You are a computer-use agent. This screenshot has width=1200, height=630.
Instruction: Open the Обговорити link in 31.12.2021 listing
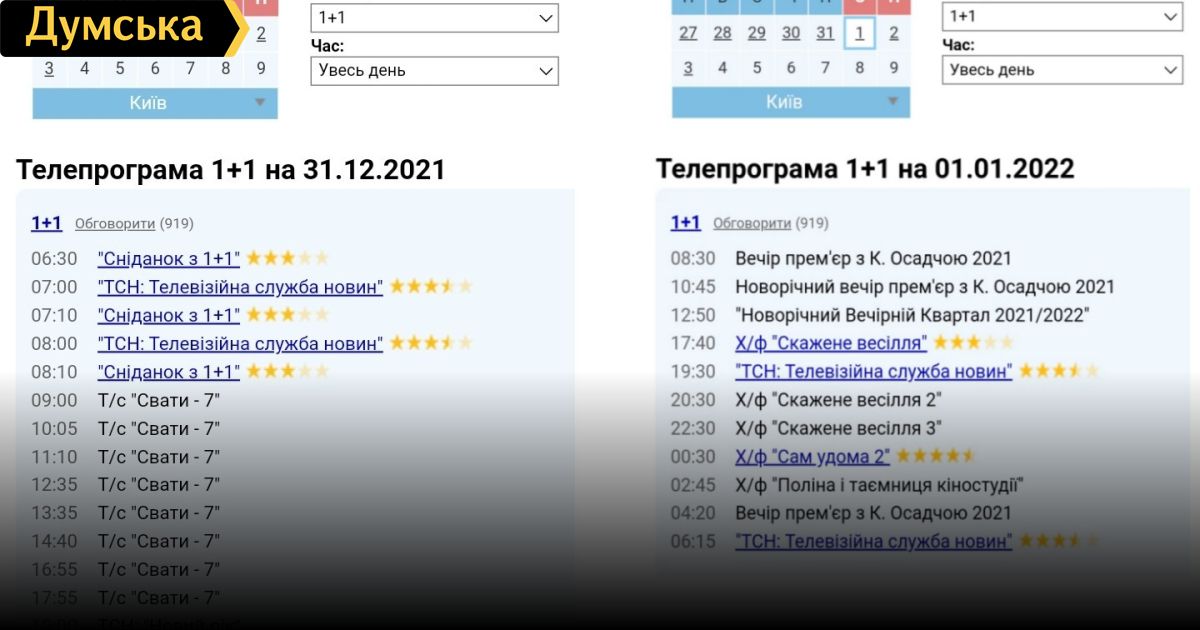(115, 224)
